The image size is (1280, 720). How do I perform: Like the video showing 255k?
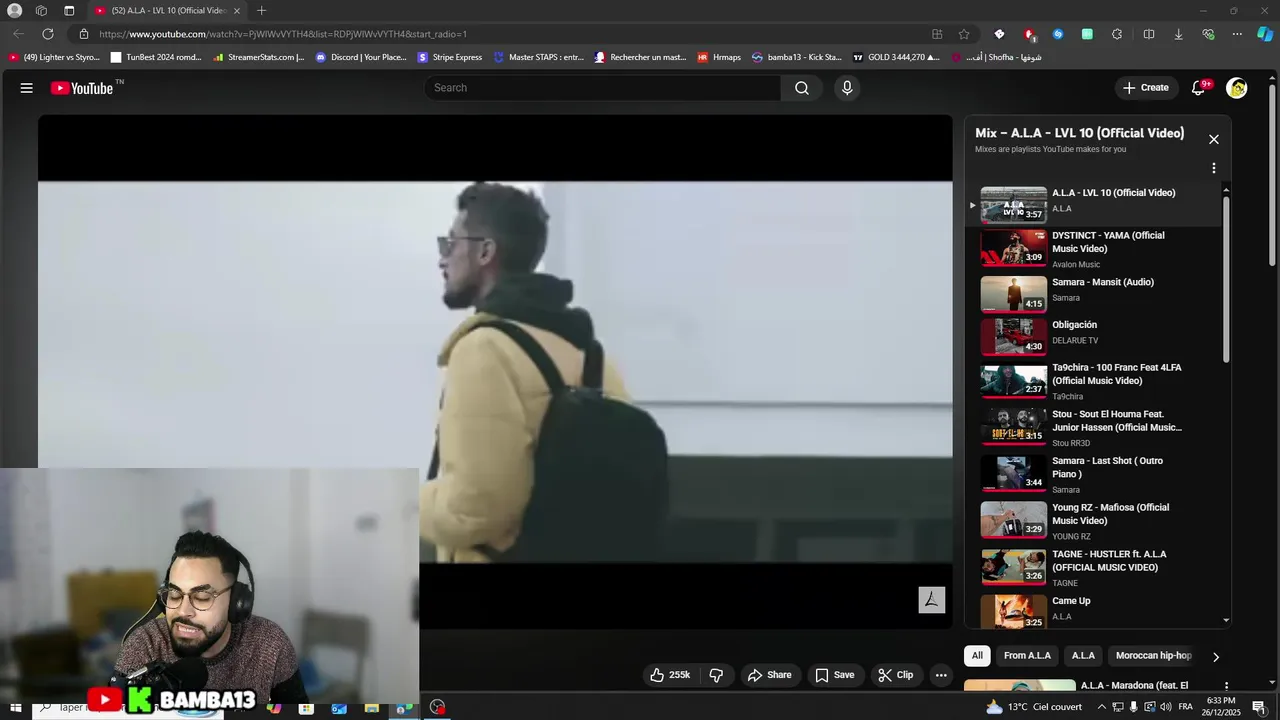[x=670, y=675]
